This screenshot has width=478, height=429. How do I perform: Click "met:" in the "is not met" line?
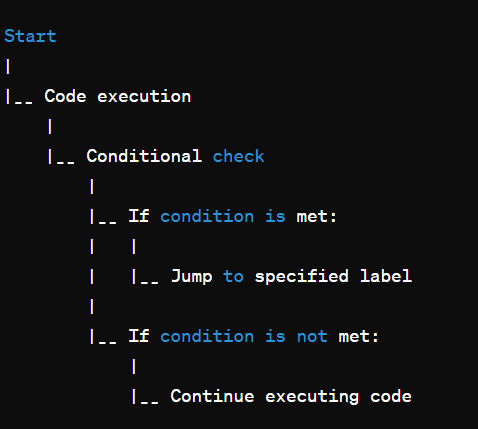coord(359,336)
